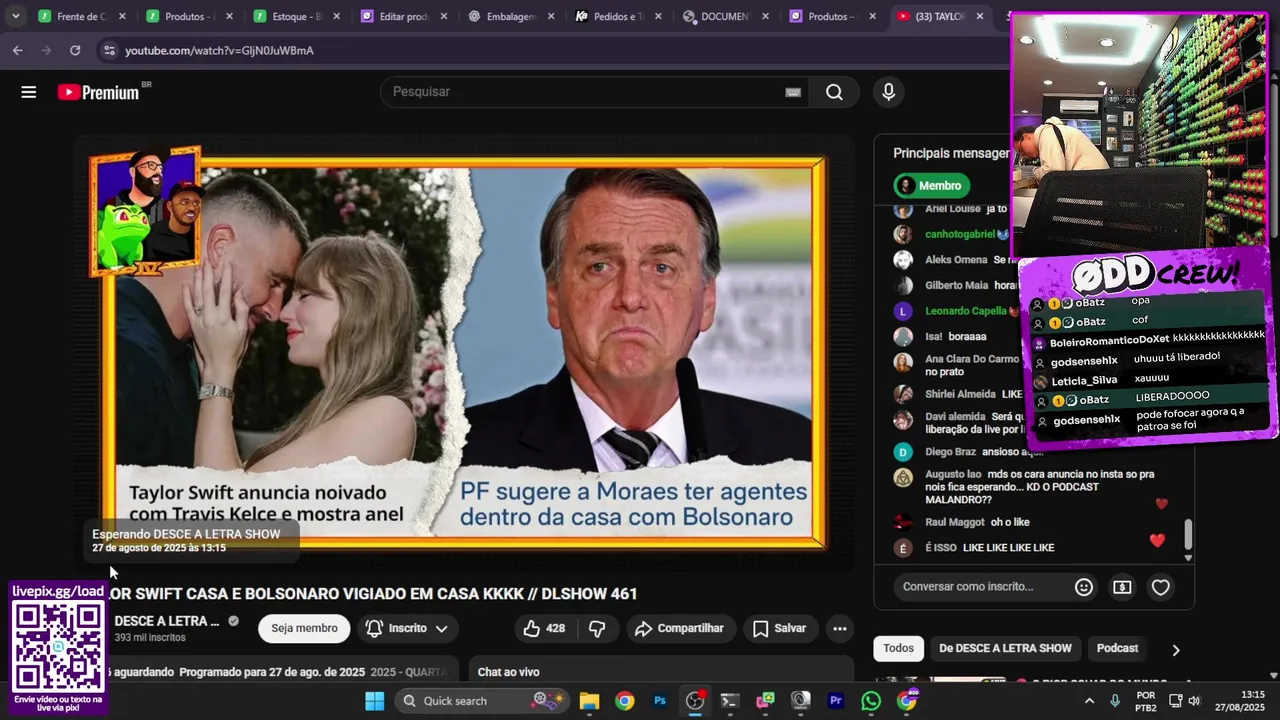Open emoji picker in chat input
1280x720 pixels.
pyautogui.click(x=1084, y=587)
